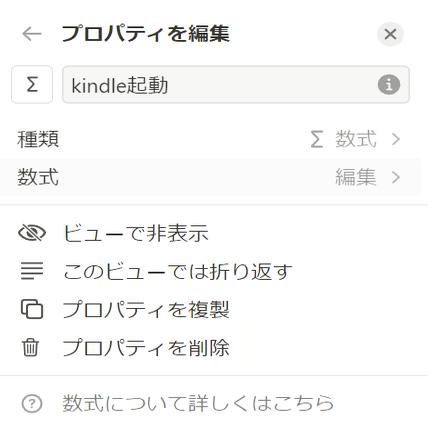
Task: Click the crossed-eye hide icon
Action: coord(32,233)
